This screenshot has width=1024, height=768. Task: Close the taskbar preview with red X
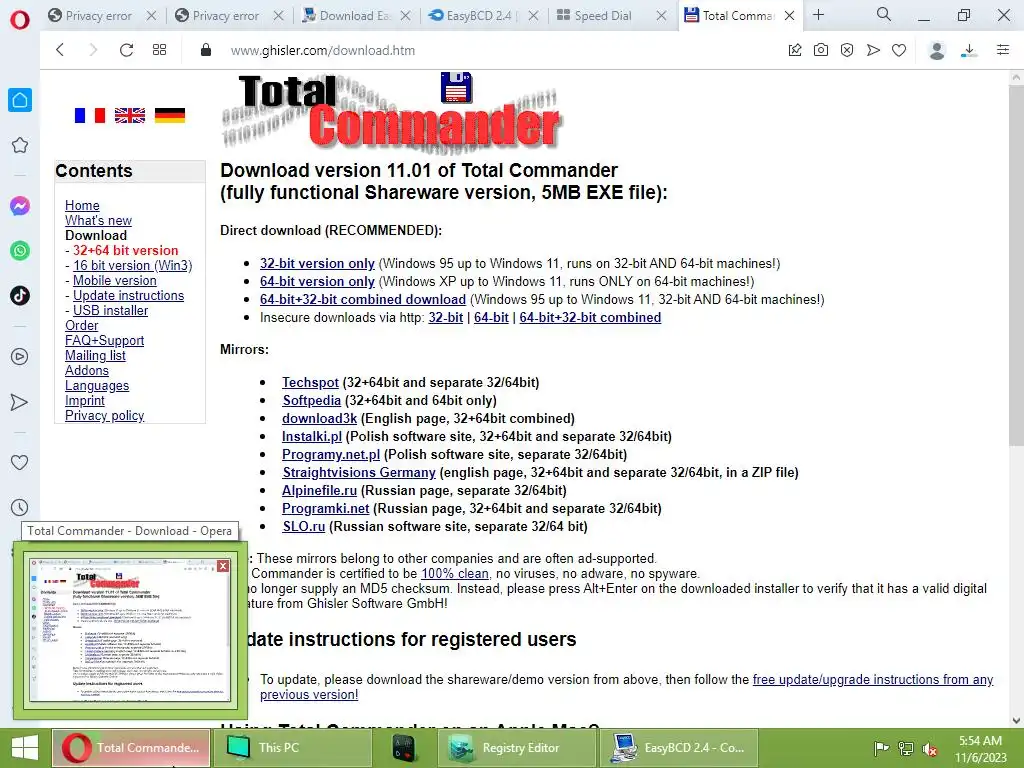coord(223,566)
